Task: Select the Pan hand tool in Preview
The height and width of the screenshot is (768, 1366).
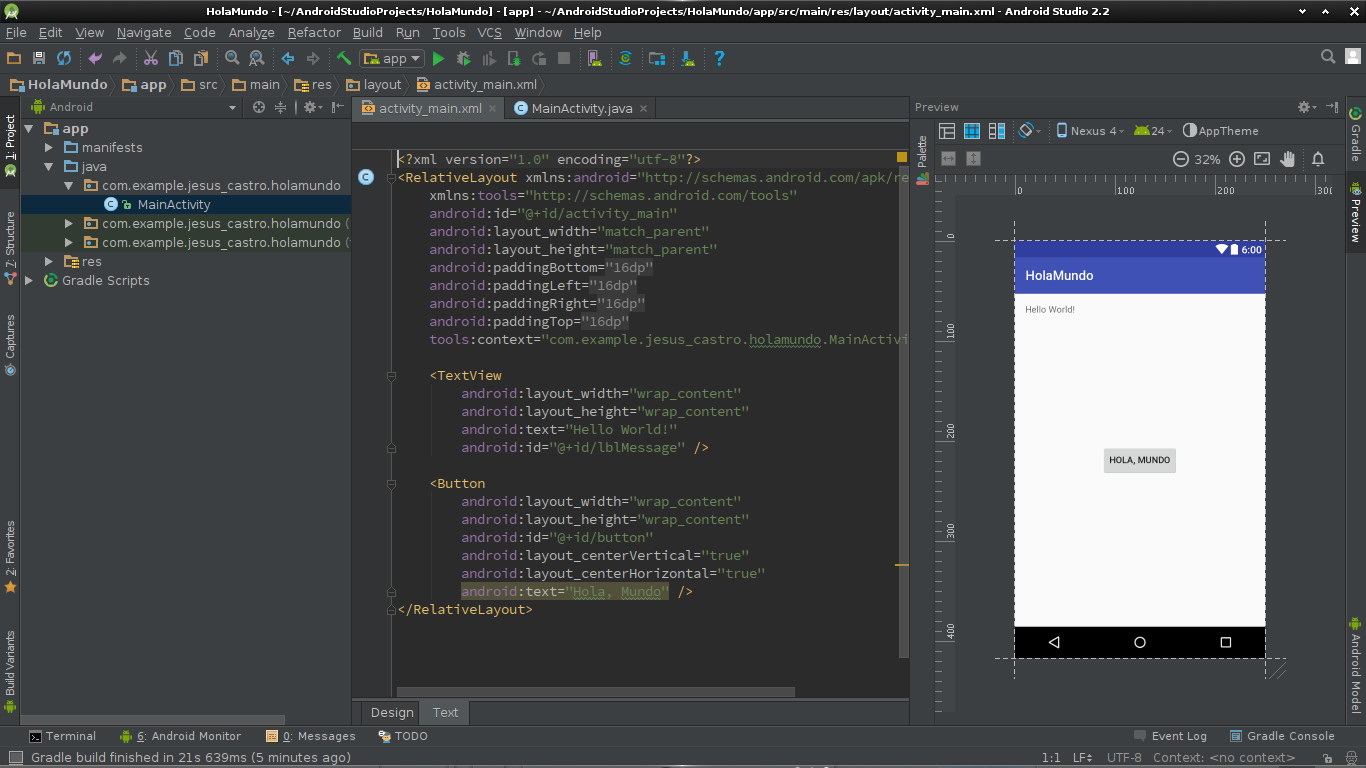Action: click(1288, 159)
